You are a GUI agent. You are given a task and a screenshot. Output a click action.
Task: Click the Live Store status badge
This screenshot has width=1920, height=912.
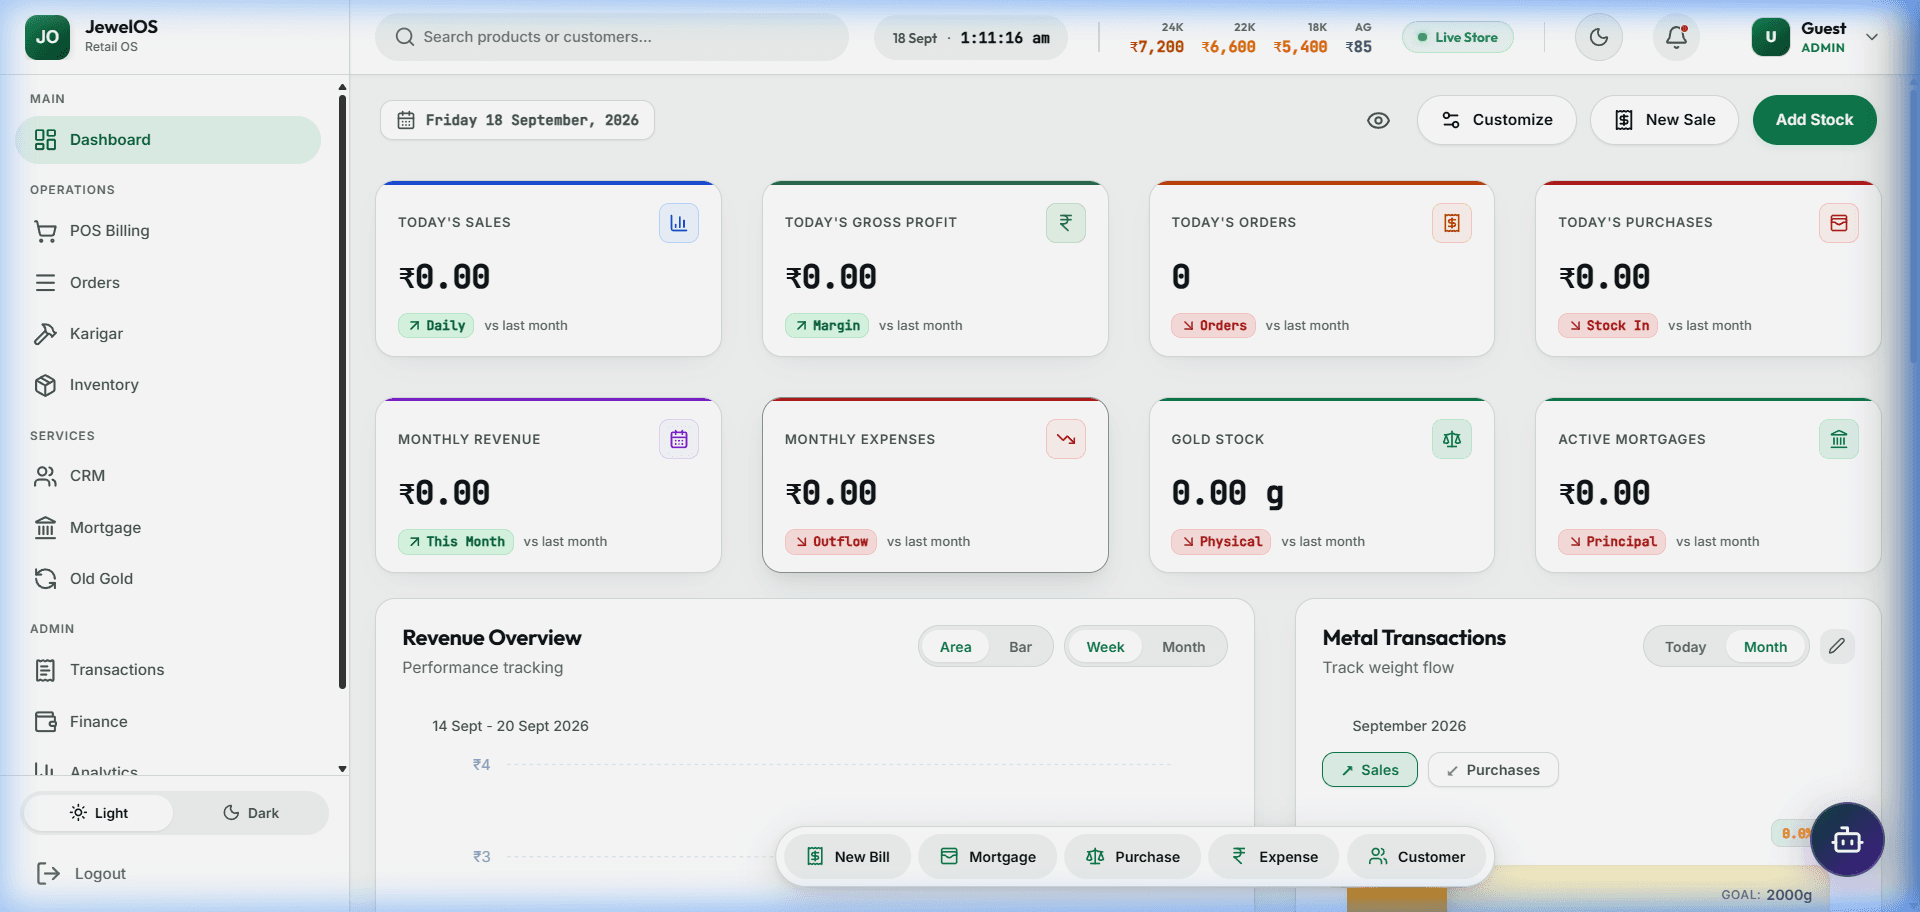[x=1457, y=37]
